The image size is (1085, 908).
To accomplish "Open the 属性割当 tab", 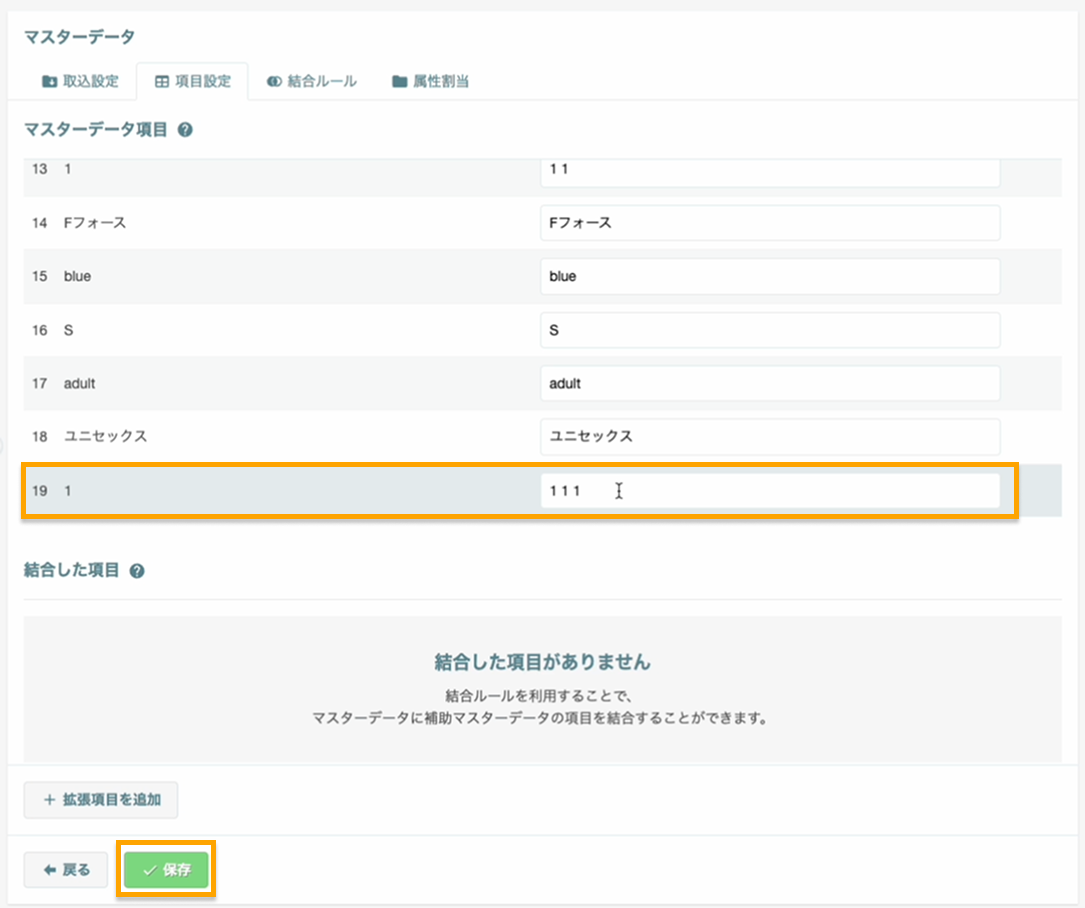I will pos(430,82).
